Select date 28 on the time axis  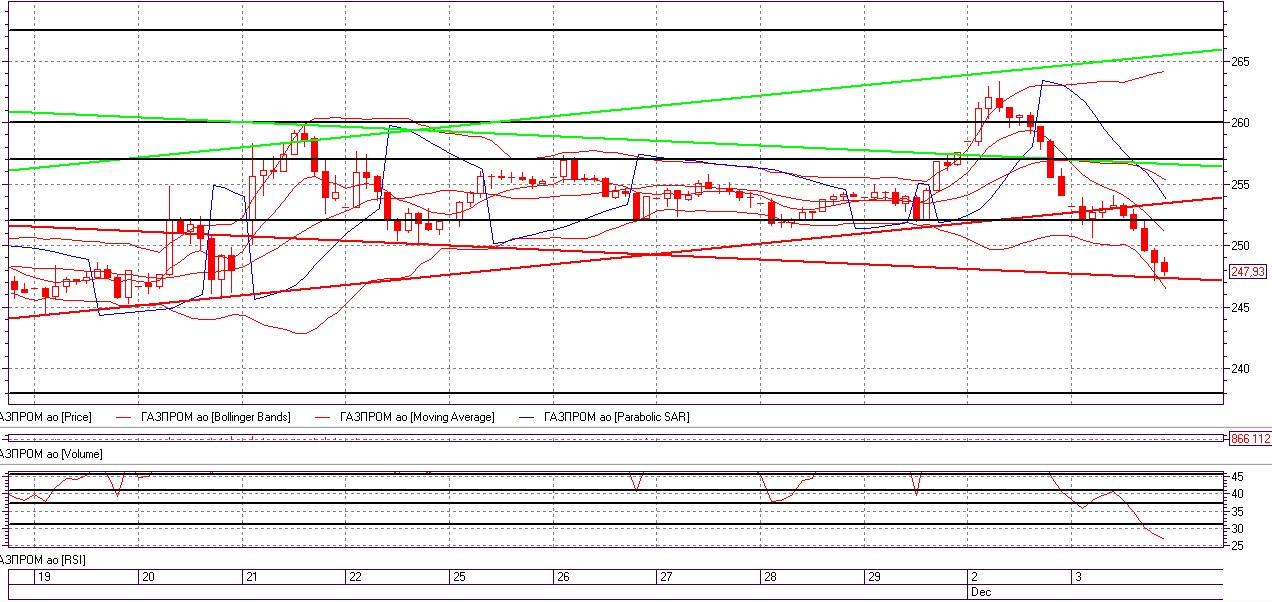pos(770,577)
